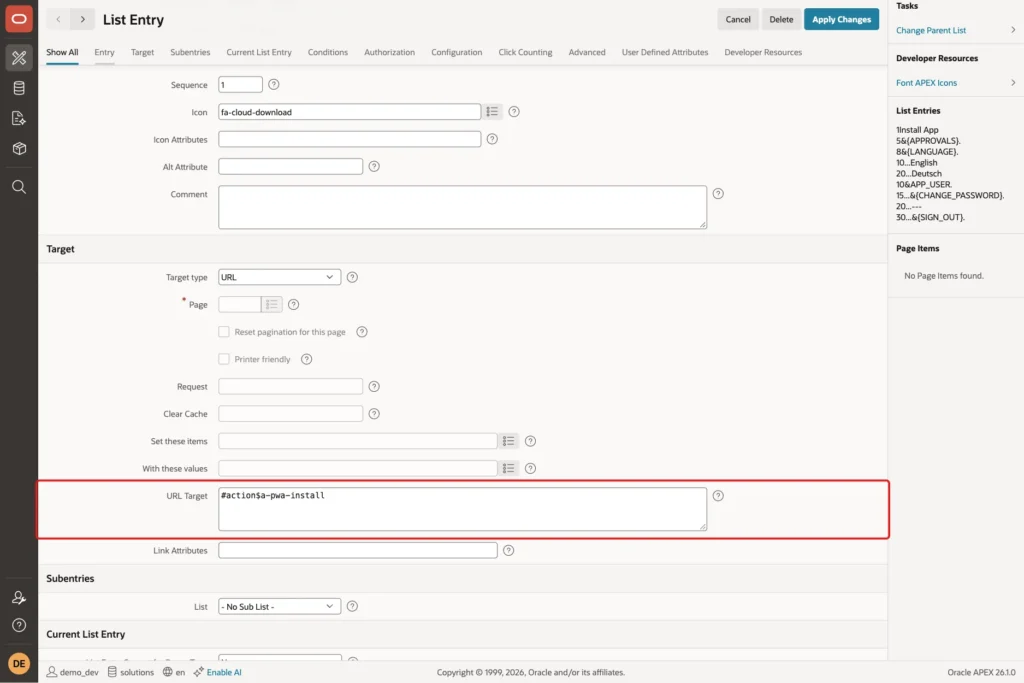The height and width of the screenshot is (683, 1024).
Task: Show help for Comment field
Action: 718,194
